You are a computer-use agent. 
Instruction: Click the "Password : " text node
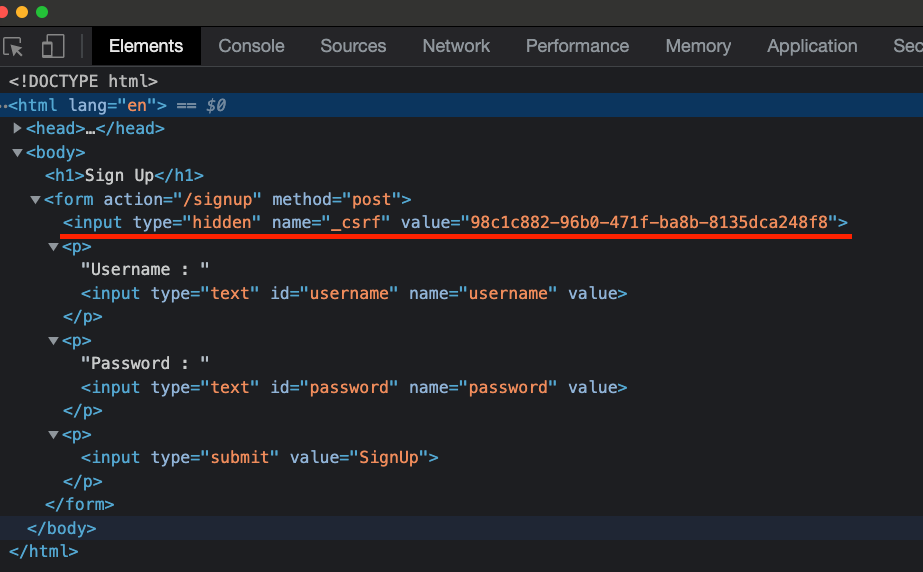145,364
